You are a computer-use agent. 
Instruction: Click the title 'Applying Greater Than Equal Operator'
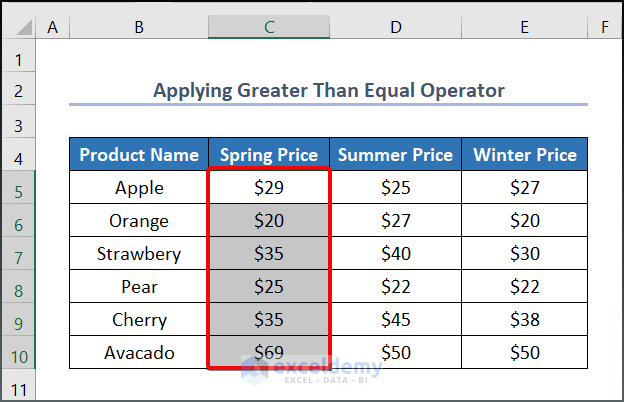(328, 91)
